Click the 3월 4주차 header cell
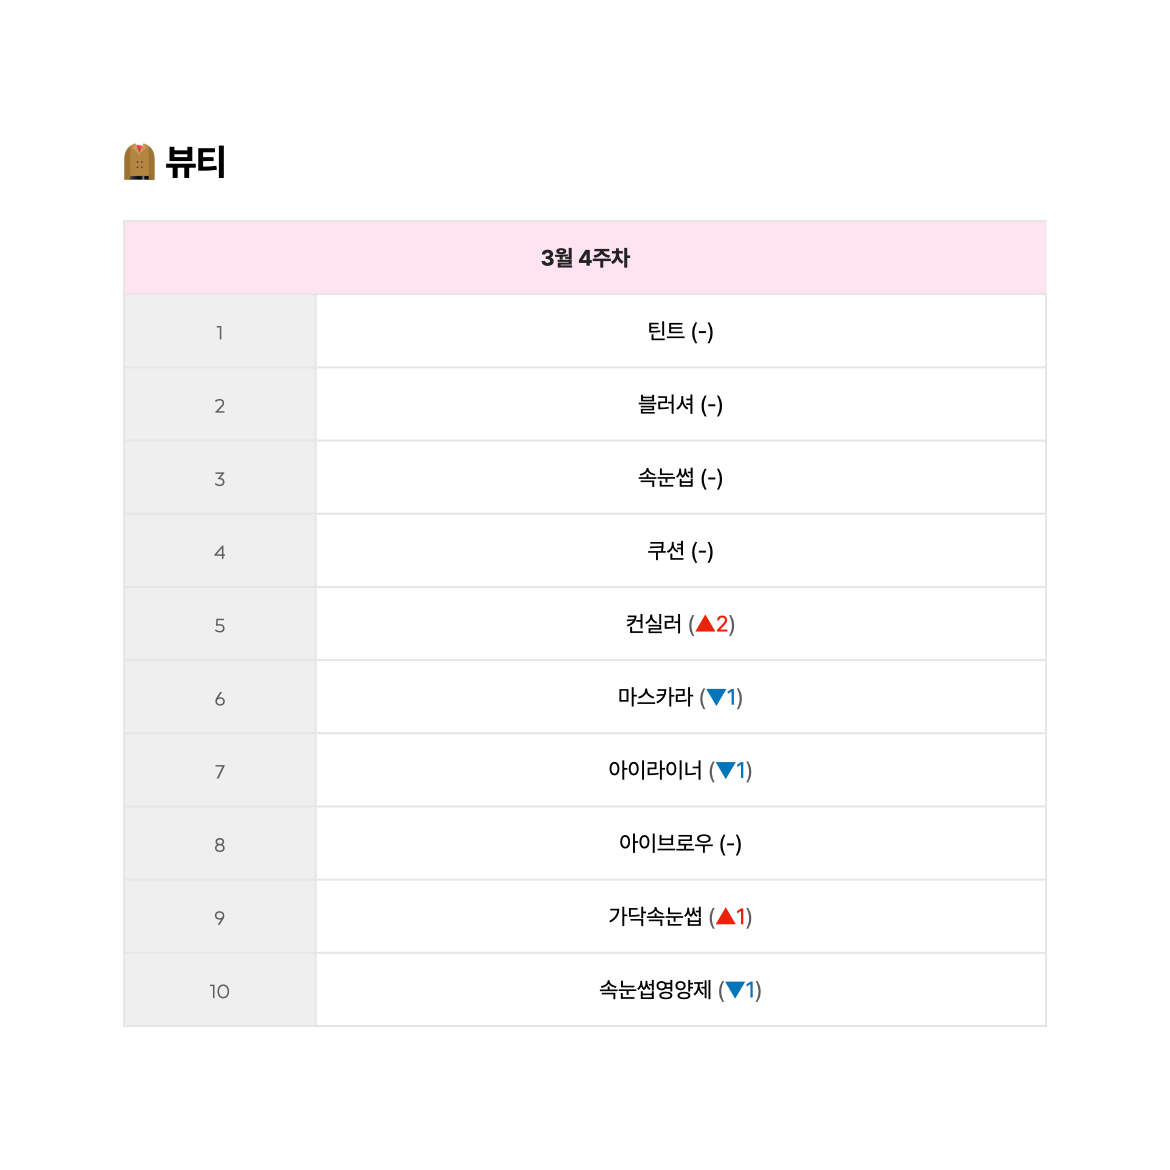This screenshot has width=1170, height=1170. click(585, 257)
